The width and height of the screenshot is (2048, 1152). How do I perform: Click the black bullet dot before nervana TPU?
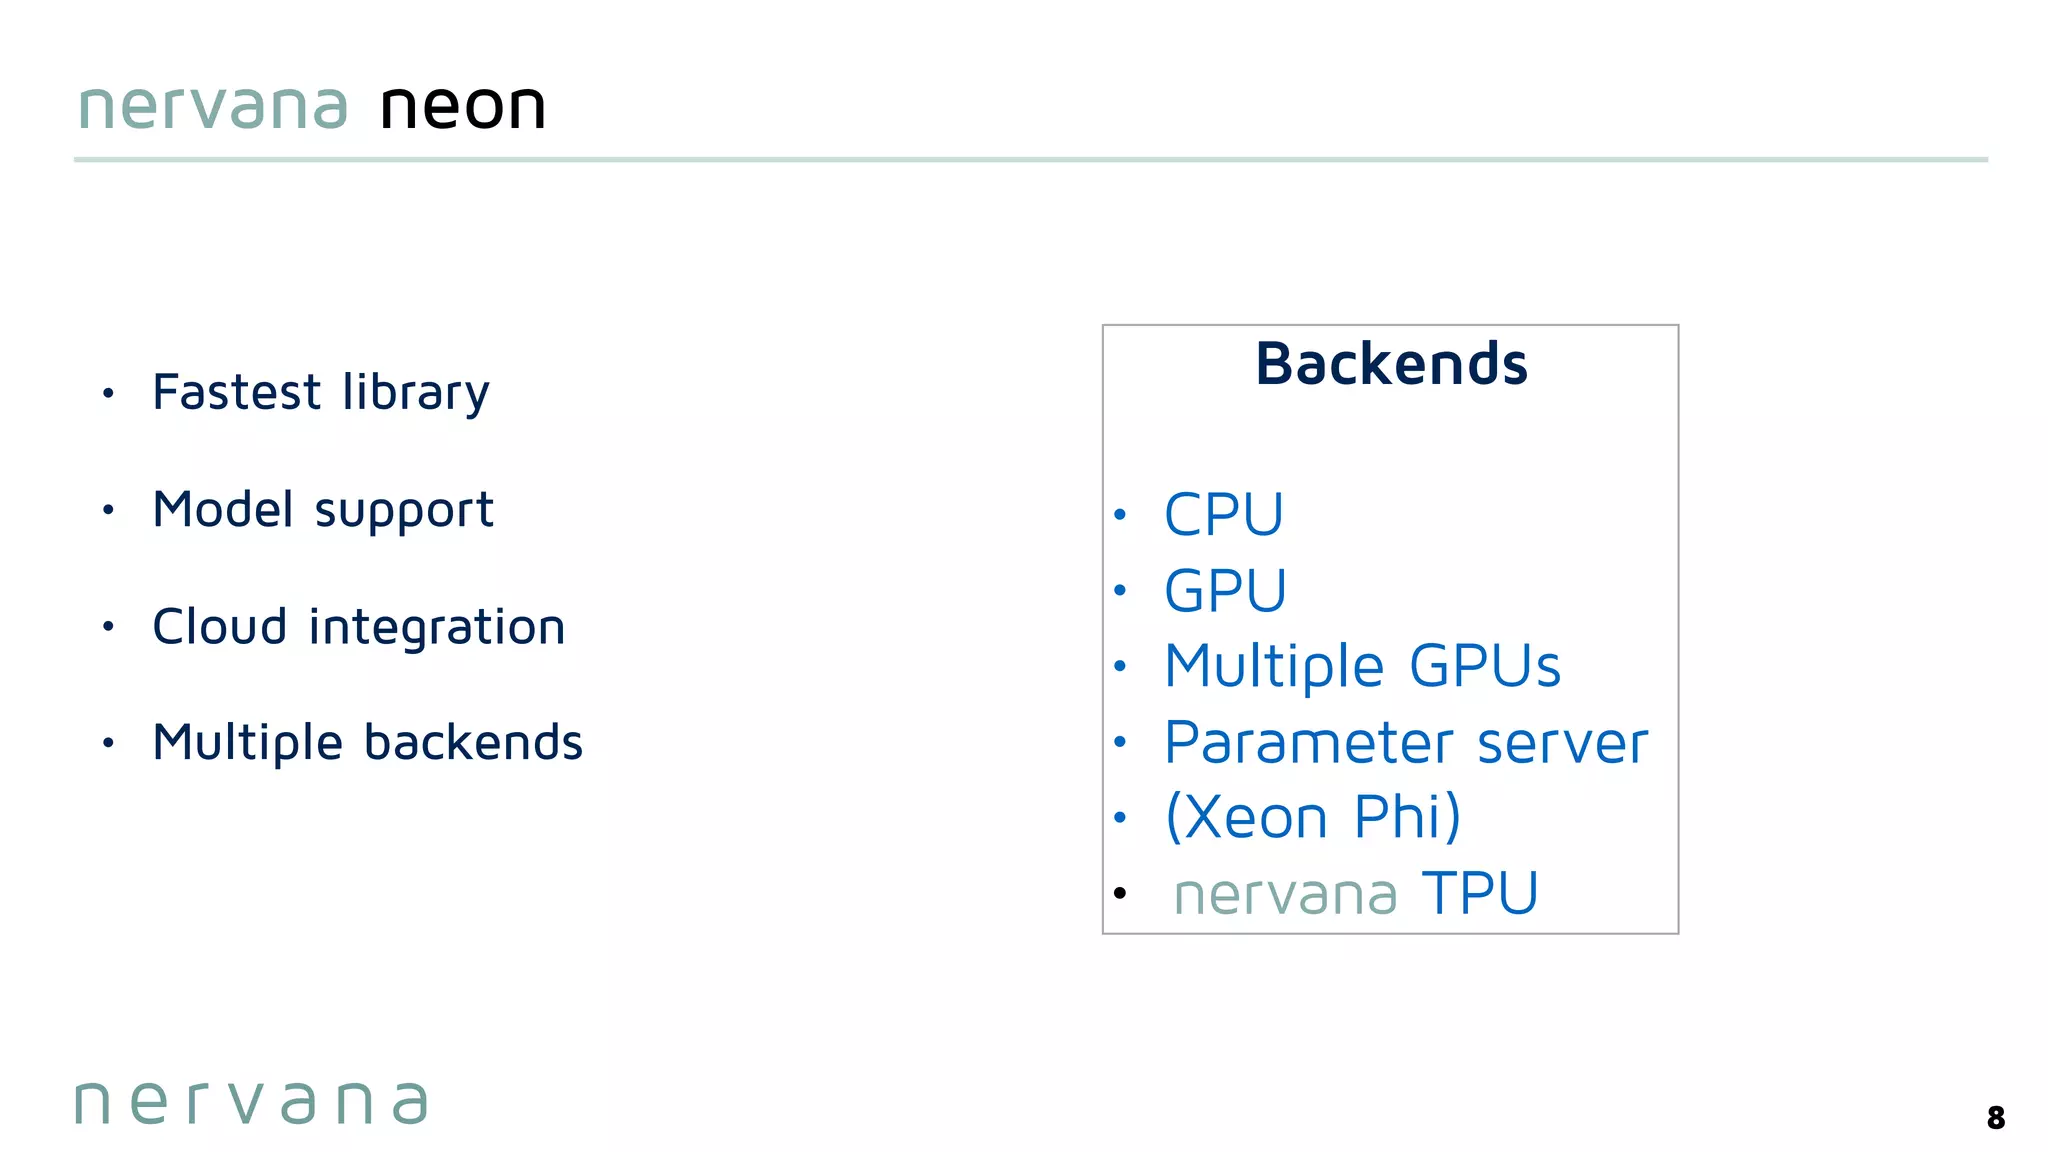1120,893
